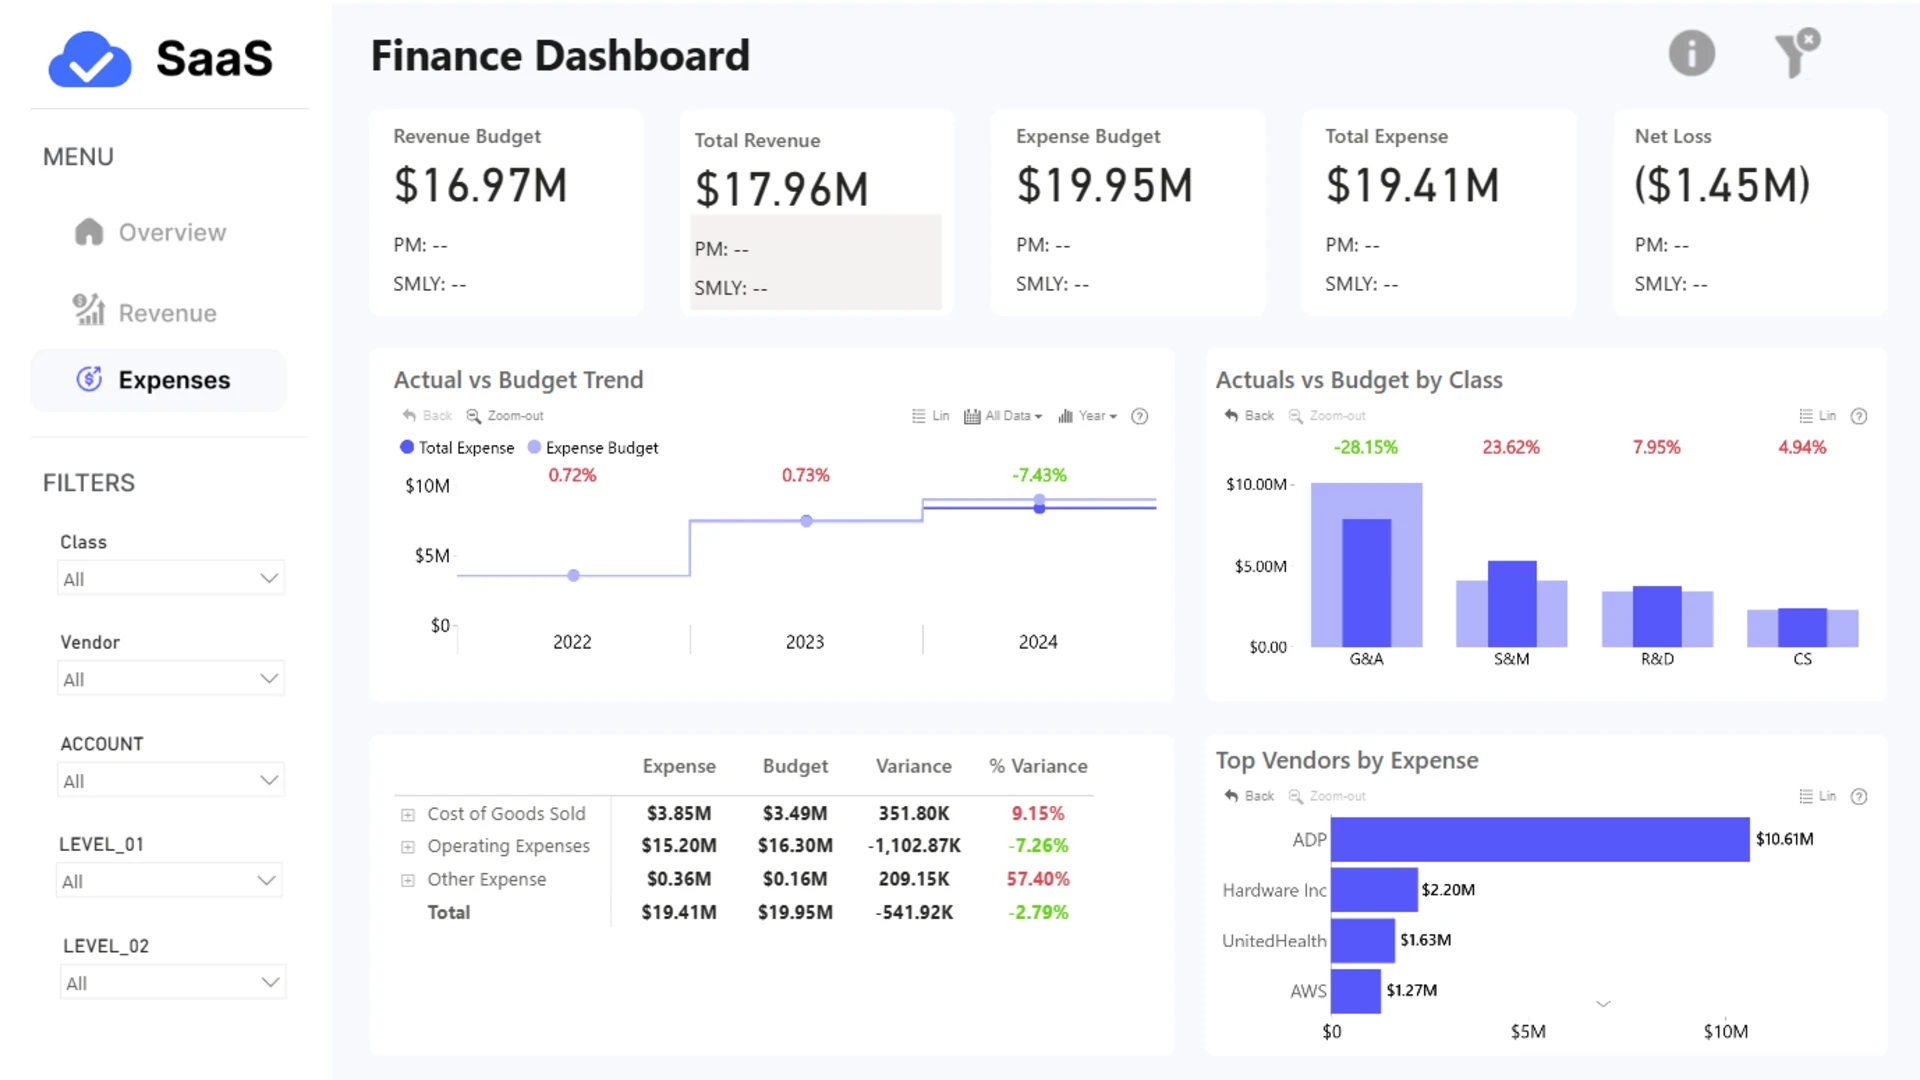Click Back in Top Vendors by Expense
The image size is (1920, 1080).
(1249, 796)
